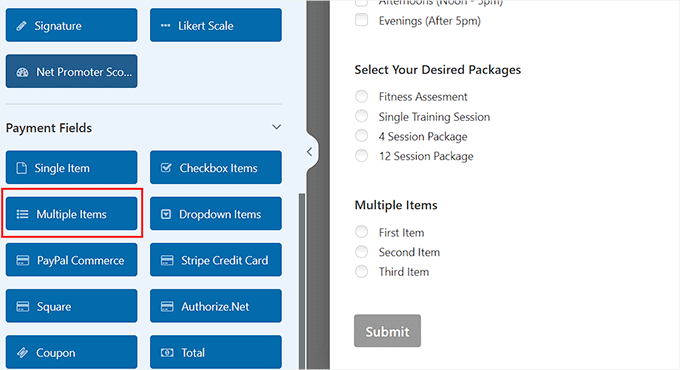Click the card icon on Stripe Credit Card
This screenshot has width=680, height=370.
[167, 260]
